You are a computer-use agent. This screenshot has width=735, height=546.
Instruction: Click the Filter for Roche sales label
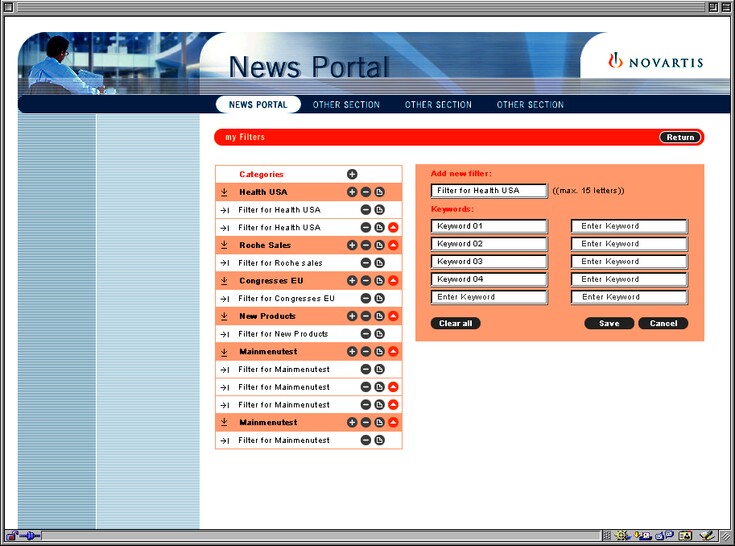280,263
